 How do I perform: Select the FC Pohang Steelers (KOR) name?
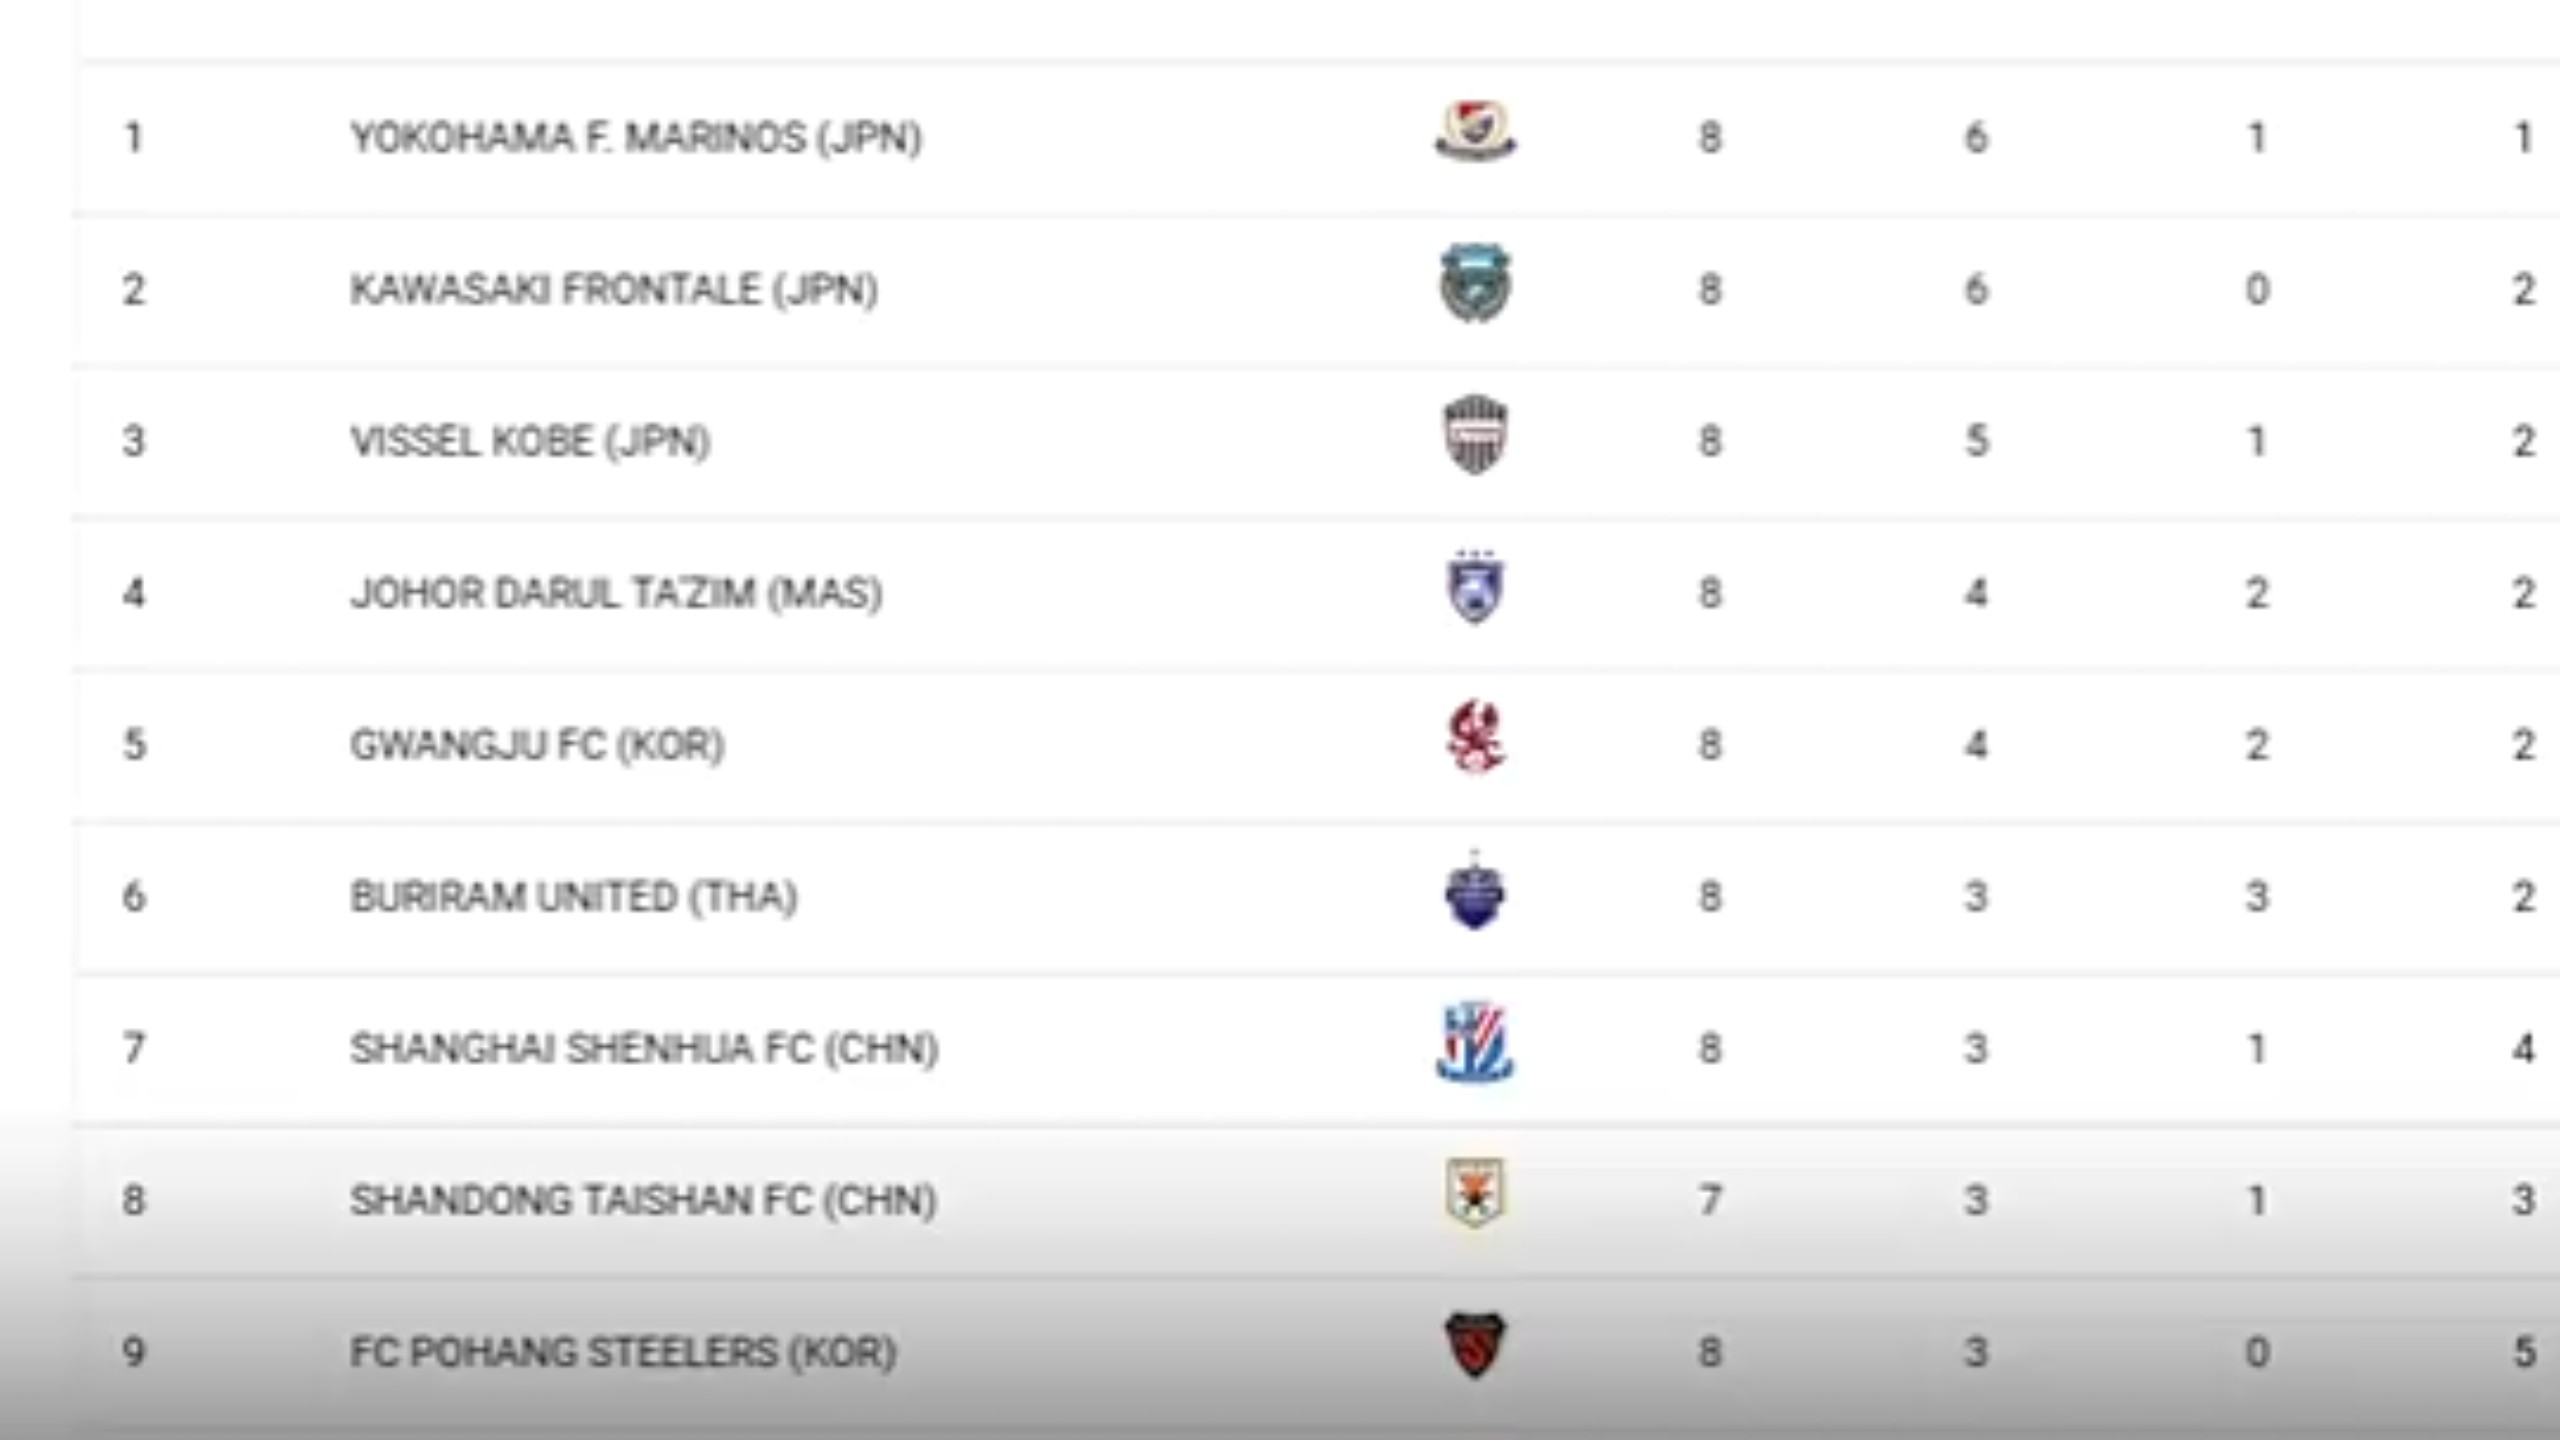(622, 1353)
